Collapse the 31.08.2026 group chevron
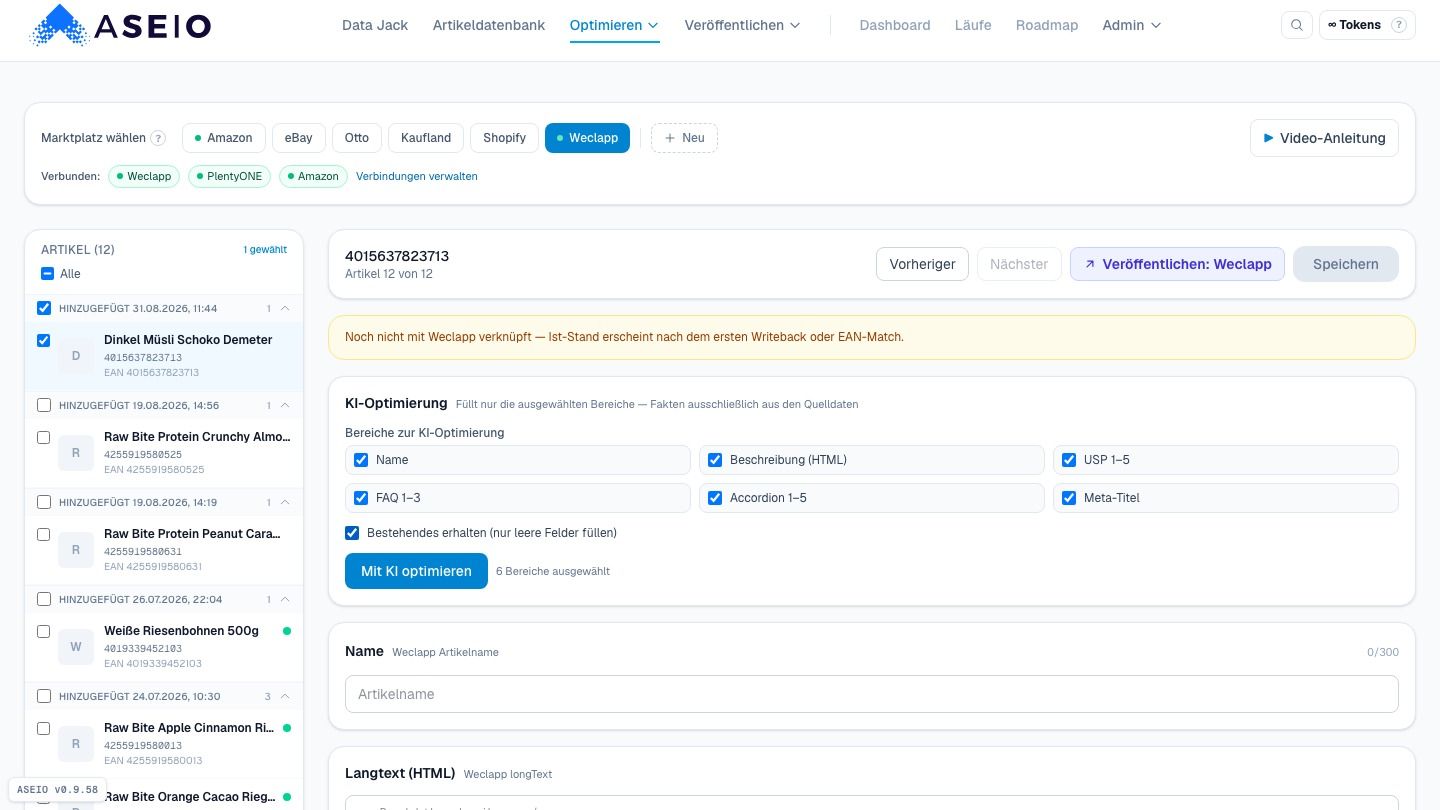1440x810 pixels. (285, 308)
